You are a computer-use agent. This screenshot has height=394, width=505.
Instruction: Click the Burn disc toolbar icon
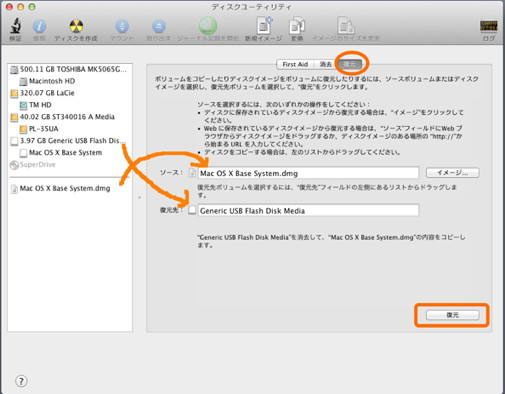click(x=76, y=26)
